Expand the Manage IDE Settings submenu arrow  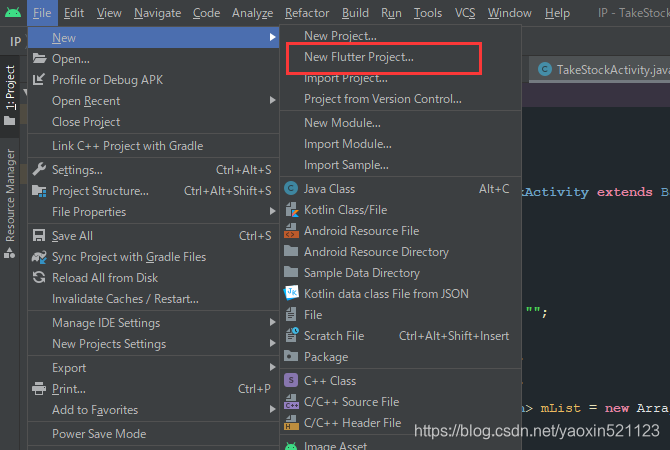272,322
